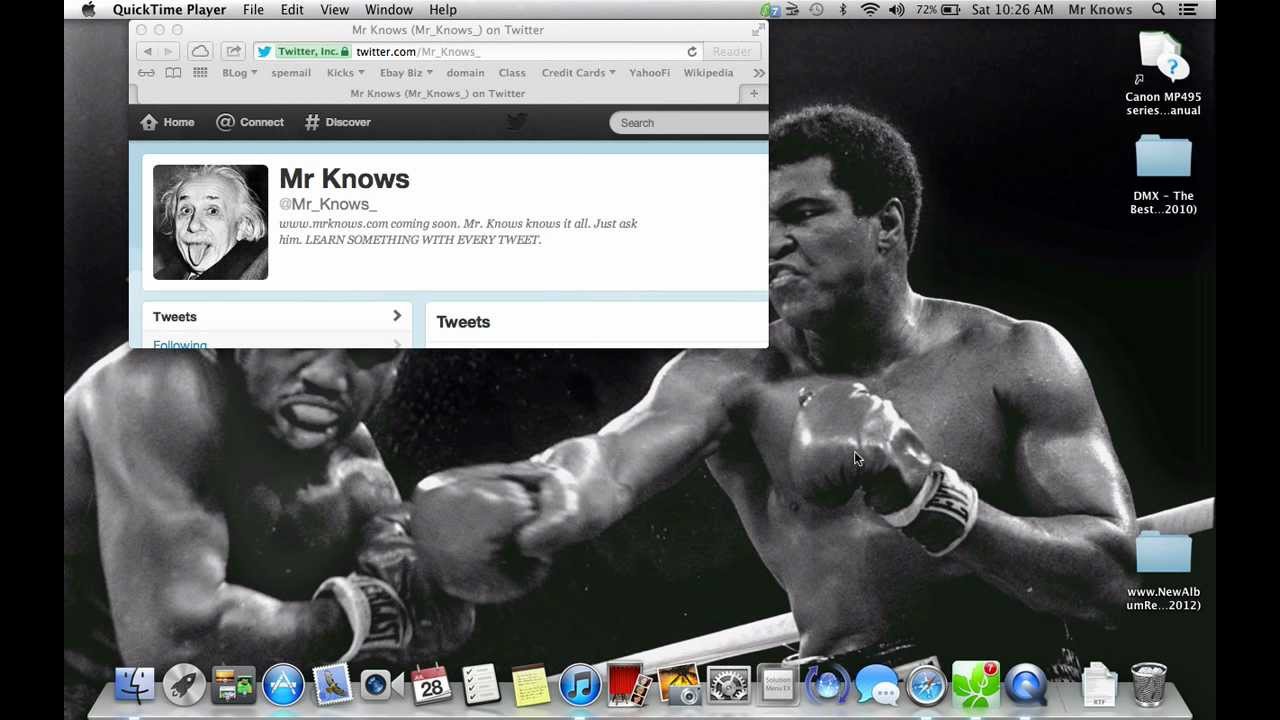Open the Apple menu
Viewport: 1280px width, 720px height.
coord(89,10)
